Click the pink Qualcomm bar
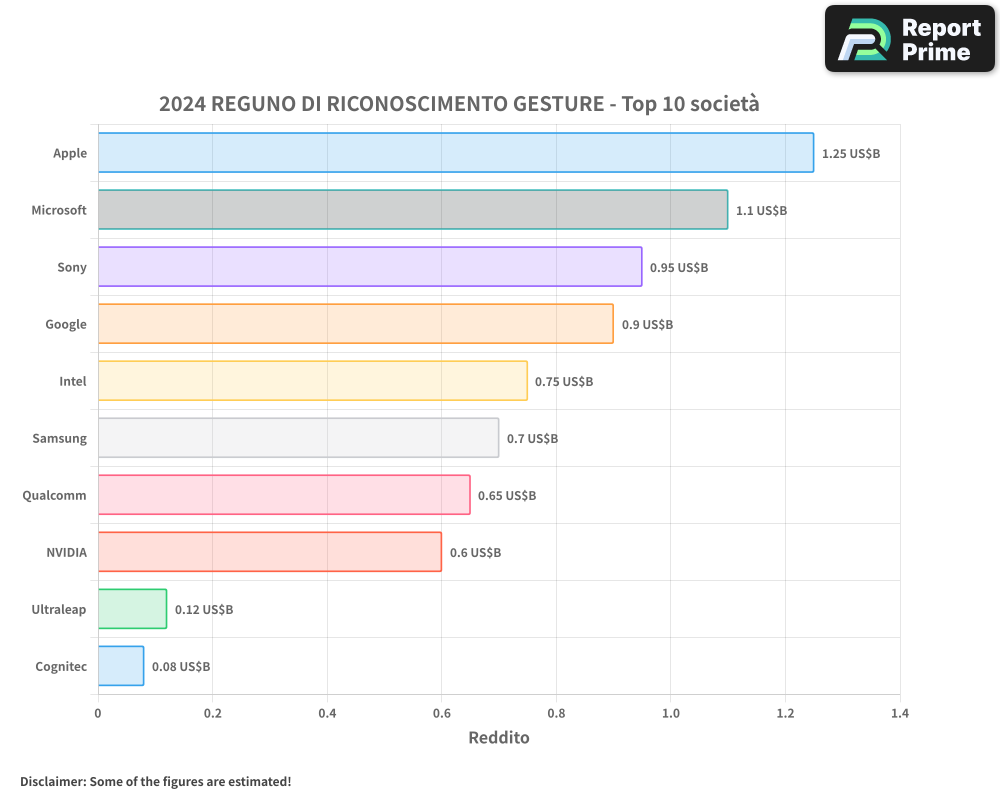 [x=284, y=495]
